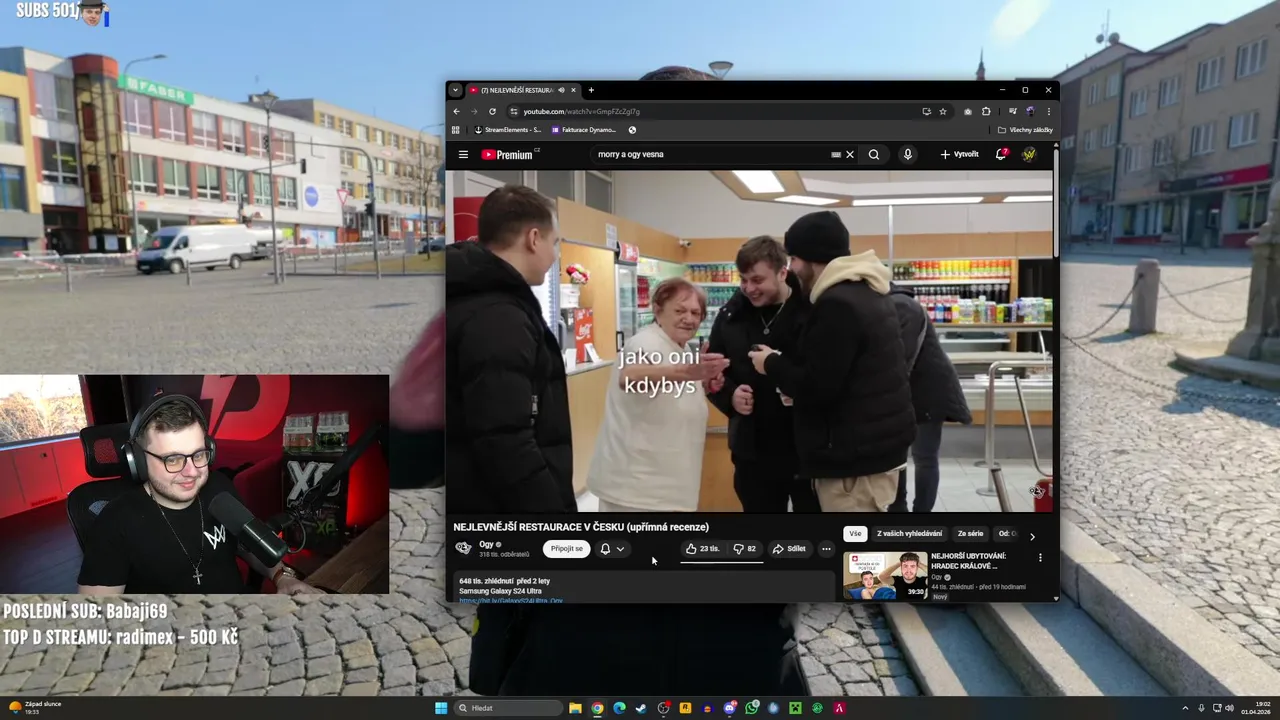The width and height of the screenshot is (1280, 720).
Task: Close the YouTube tab
Action: coord(574,90)
